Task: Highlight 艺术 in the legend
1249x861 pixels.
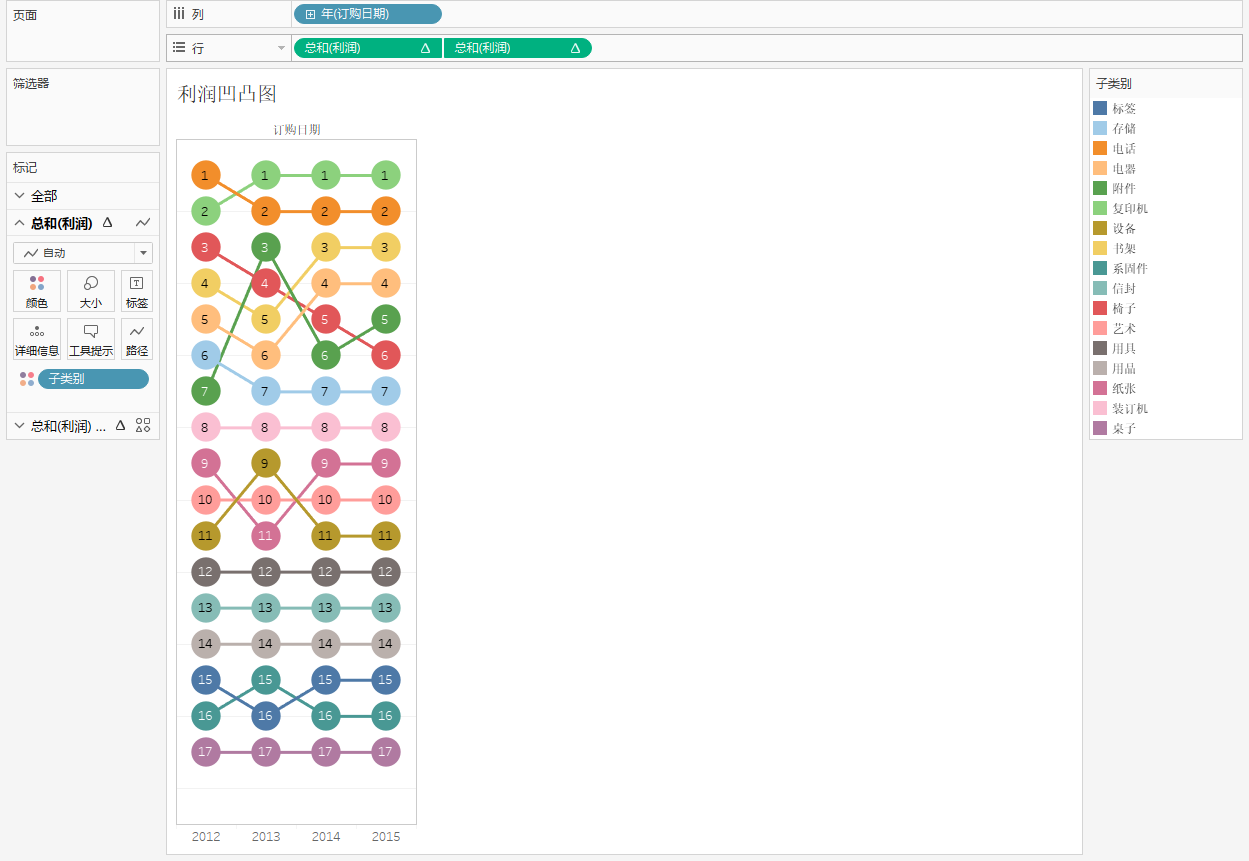Action: [x=1124, y=328]
